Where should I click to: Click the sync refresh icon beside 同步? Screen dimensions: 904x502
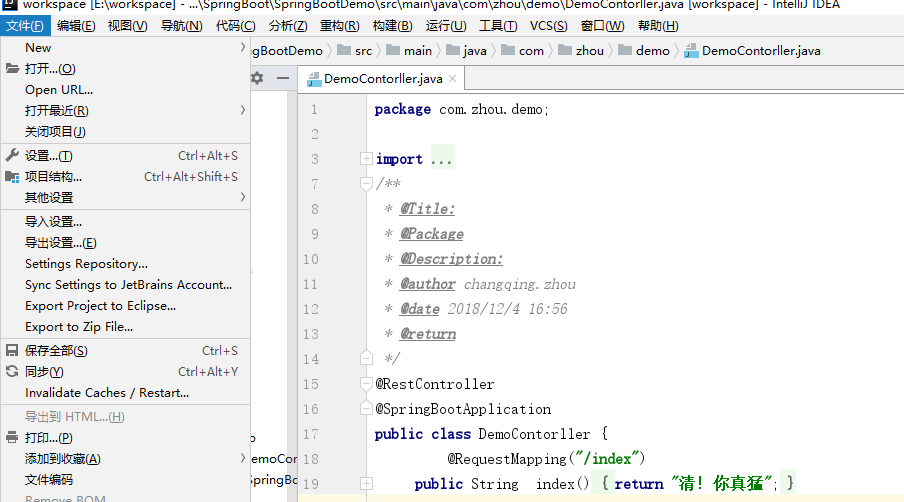[12, 371]
